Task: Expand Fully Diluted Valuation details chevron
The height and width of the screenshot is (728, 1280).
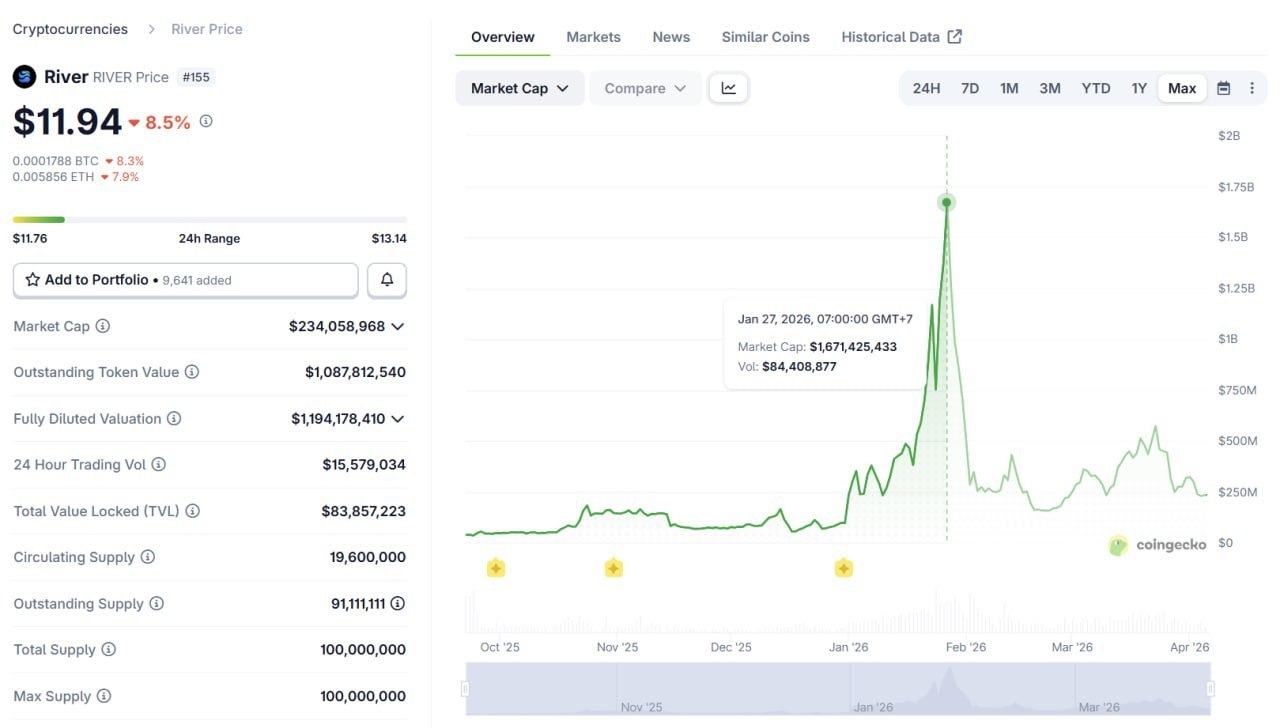Action: [x=397, y=419]
